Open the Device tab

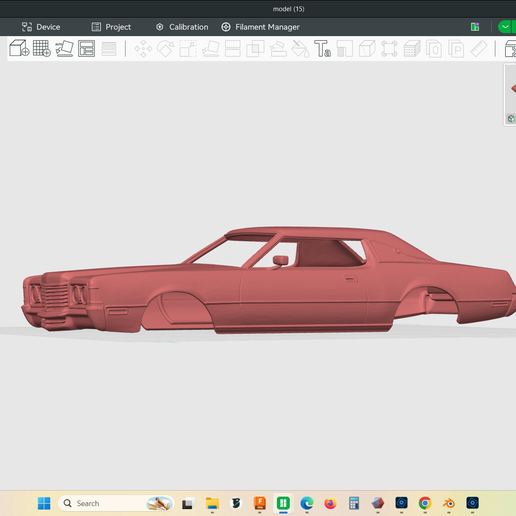tap(41, 27)
